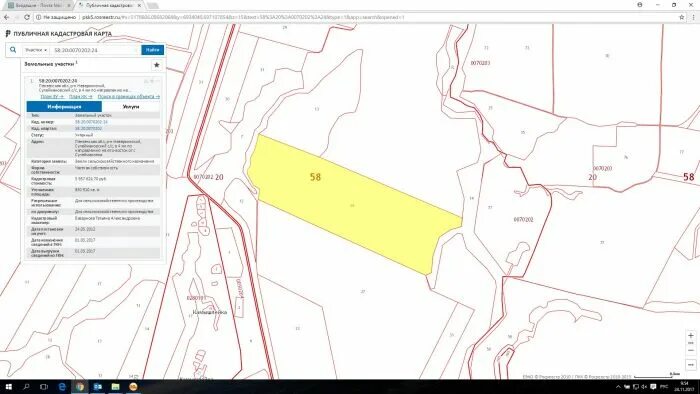Click the cadastral number link 58:20:0070202:24
The image size is (700, 394).
(91, 122)
